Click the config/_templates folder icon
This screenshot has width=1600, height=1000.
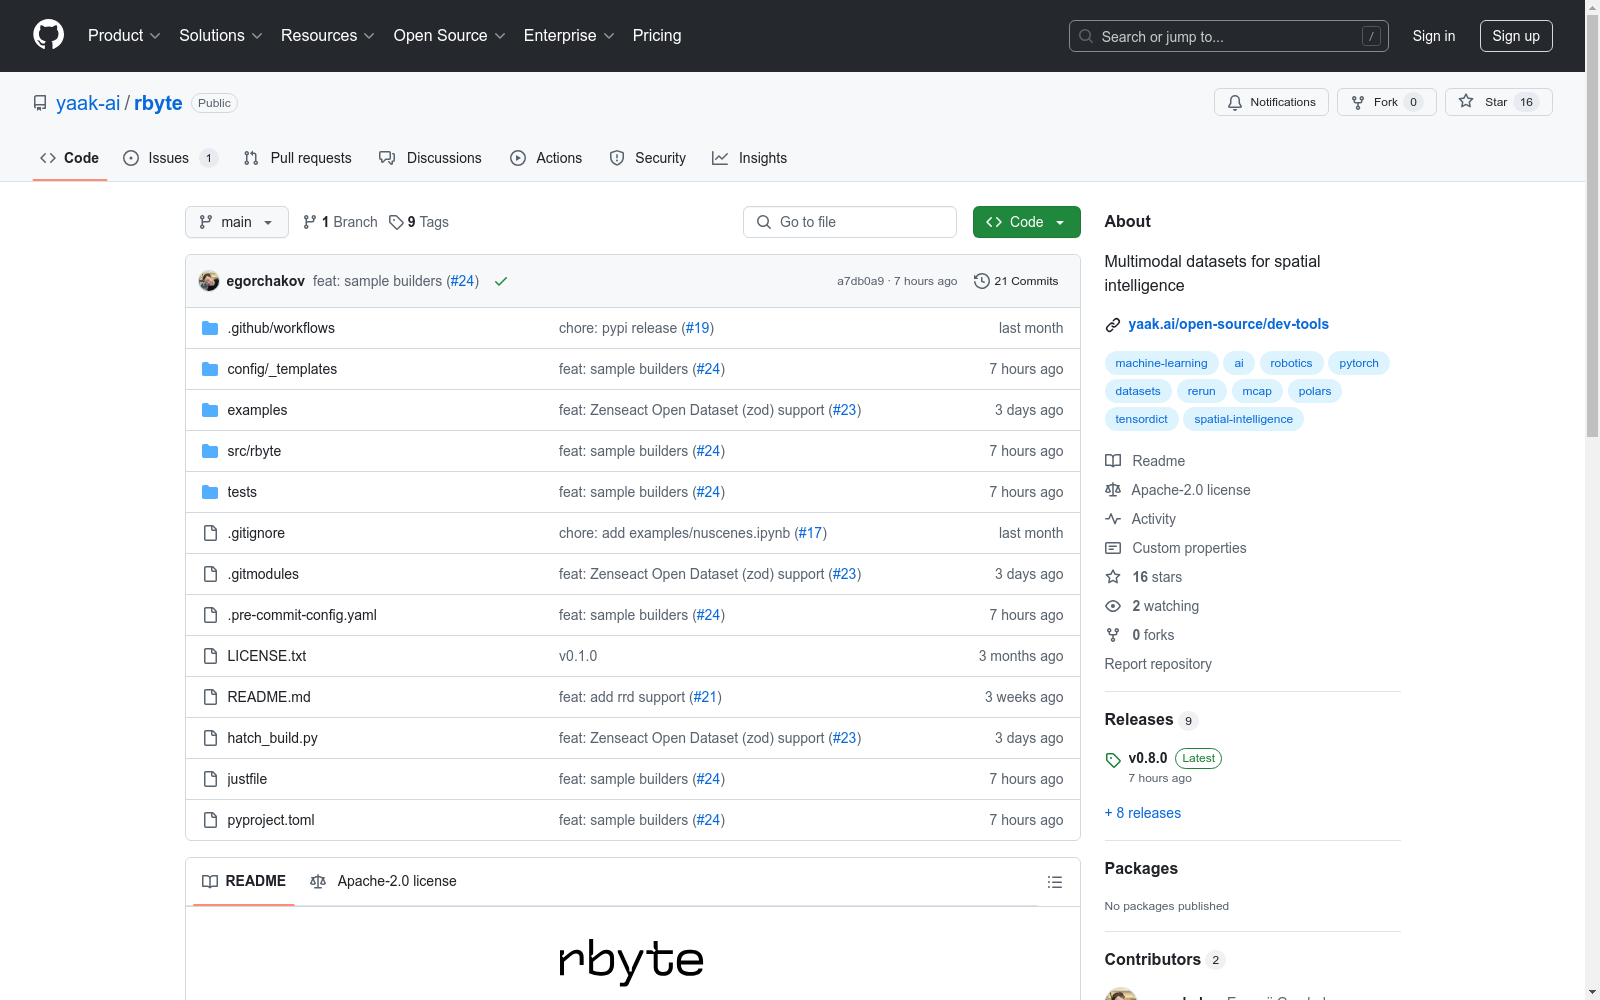point(210,369)
